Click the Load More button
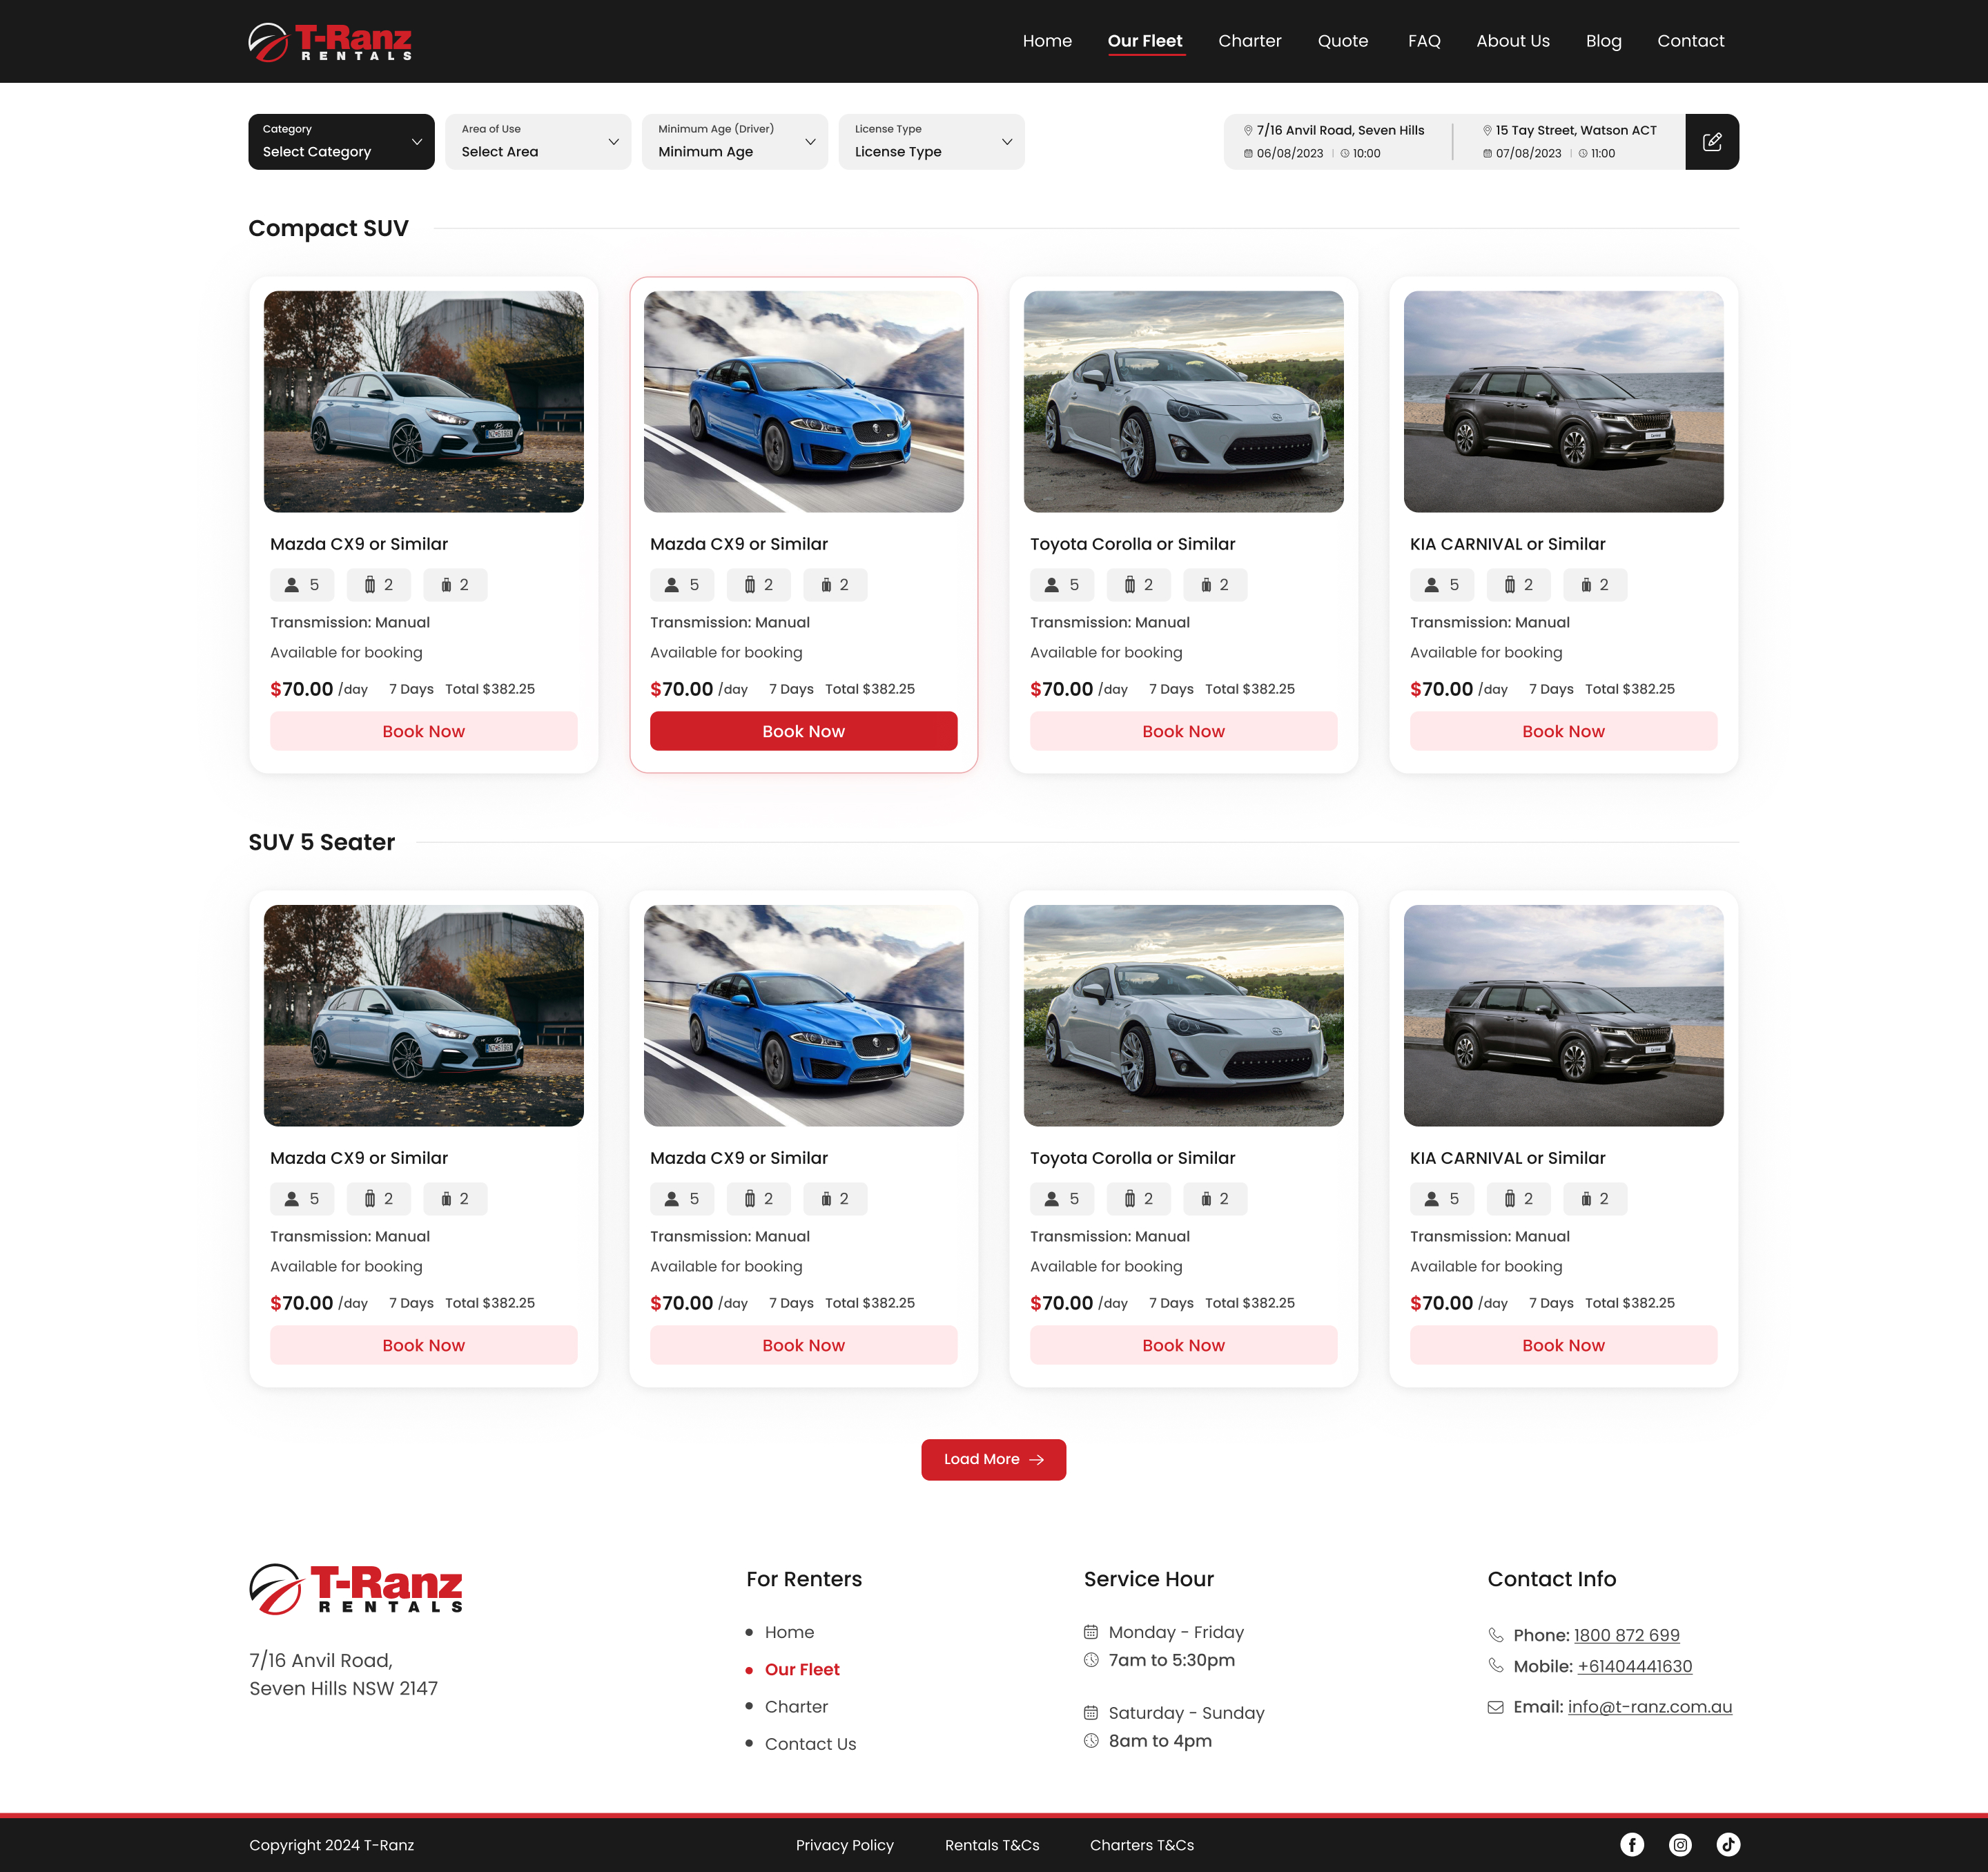The width and height of the screenshot is (1988, 1872). coord(993,1460)
